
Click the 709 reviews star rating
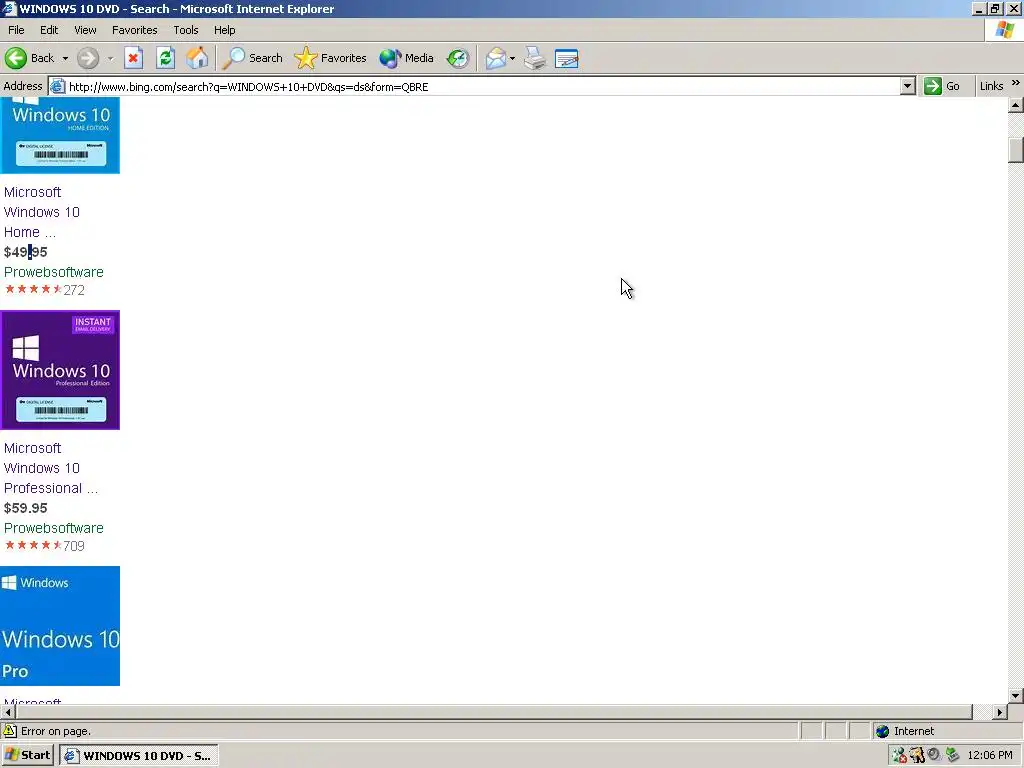(x=44, y=545)
